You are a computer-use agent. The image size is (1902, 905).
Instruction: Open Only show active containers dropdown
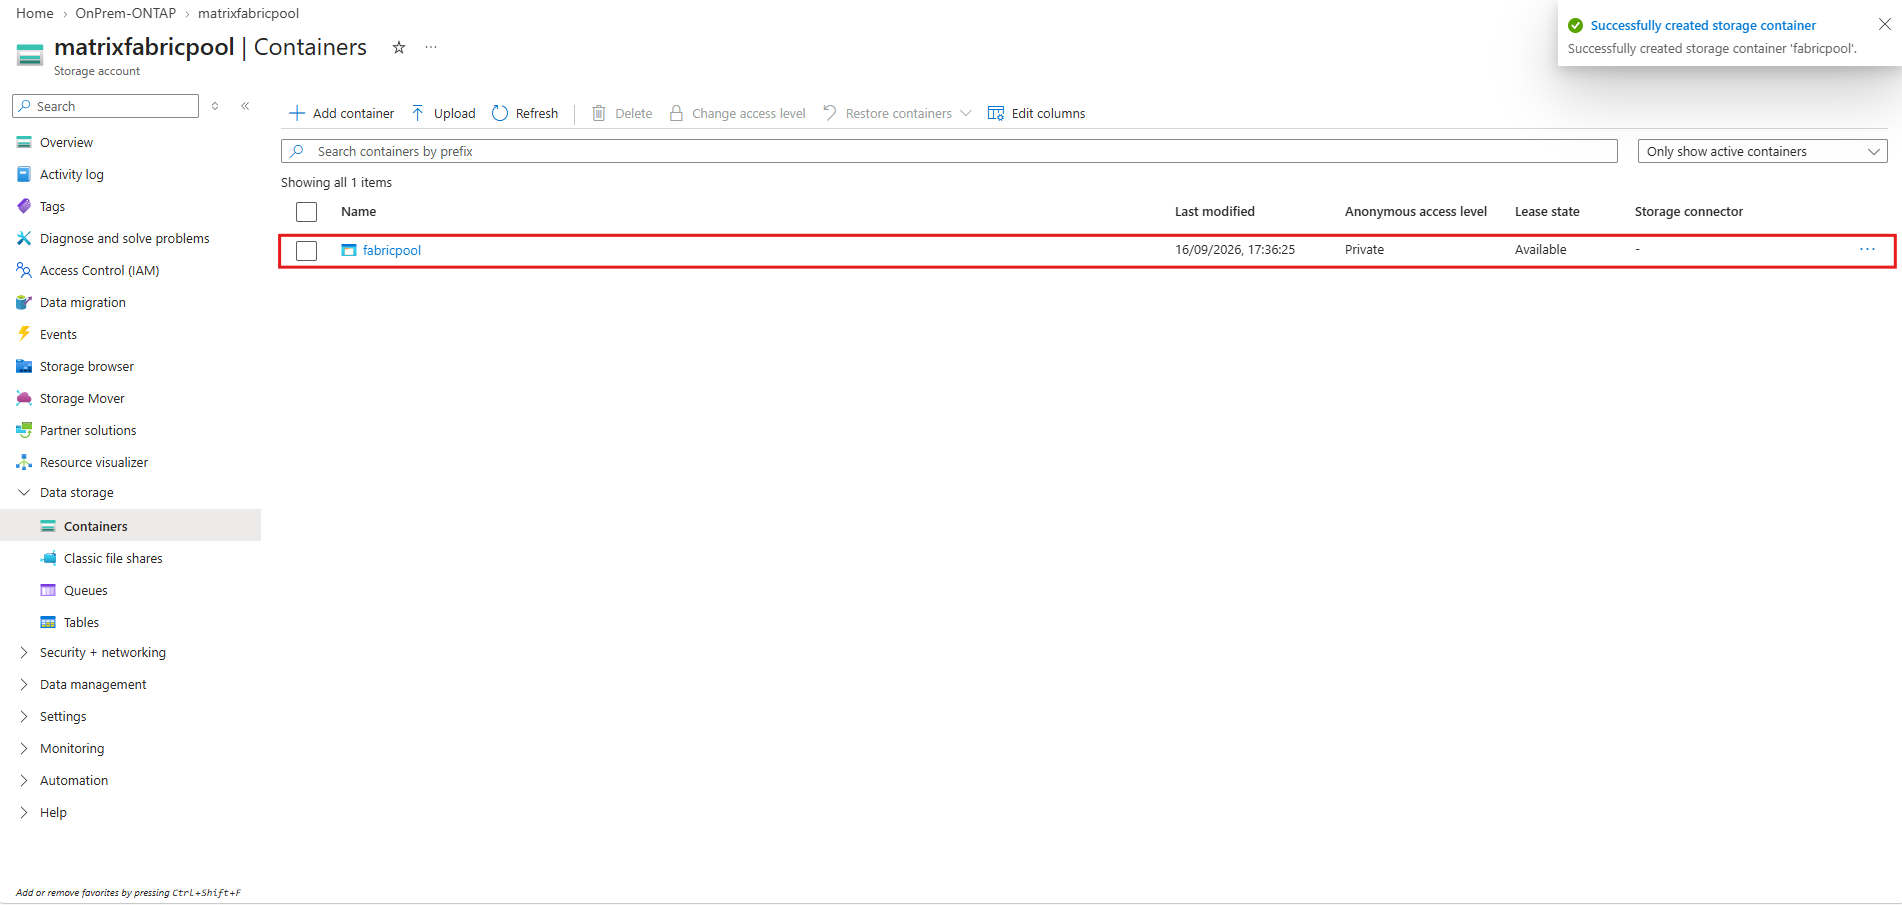click(x=1762, y=151)
